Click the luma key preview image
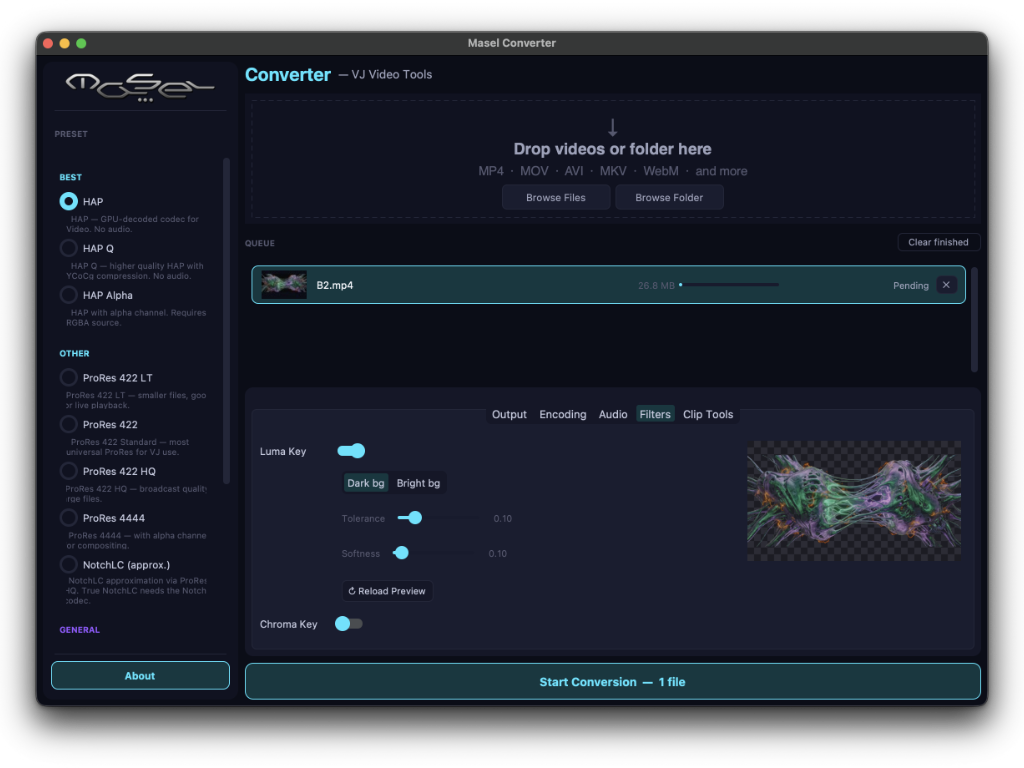 pyautogui.click(x=854, y=501)
